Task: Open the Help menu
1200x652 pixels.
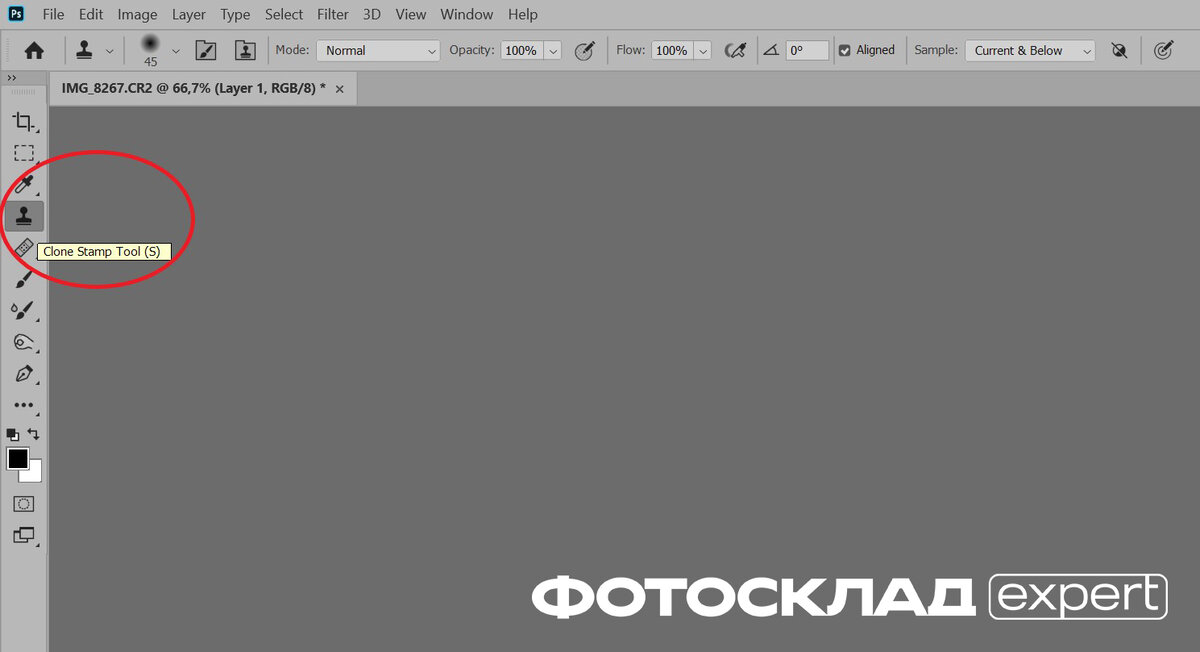Action: click(x=522, y=14)
